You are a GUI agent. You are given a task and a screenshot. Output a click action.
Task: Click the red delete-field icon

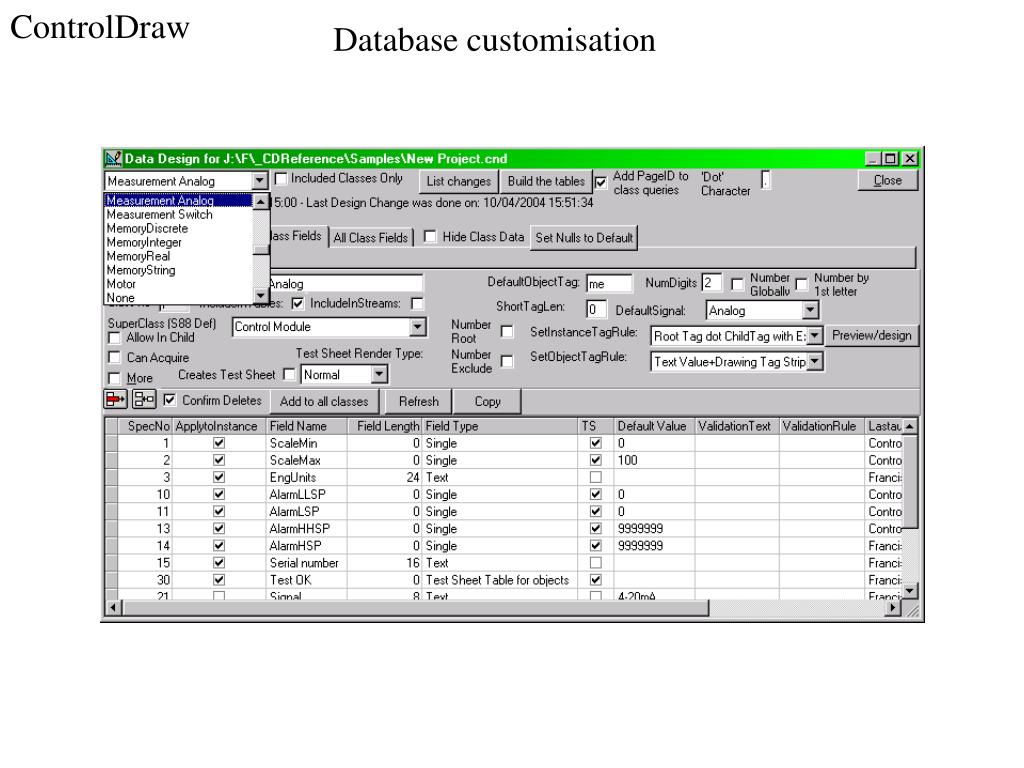click(115, 398)
